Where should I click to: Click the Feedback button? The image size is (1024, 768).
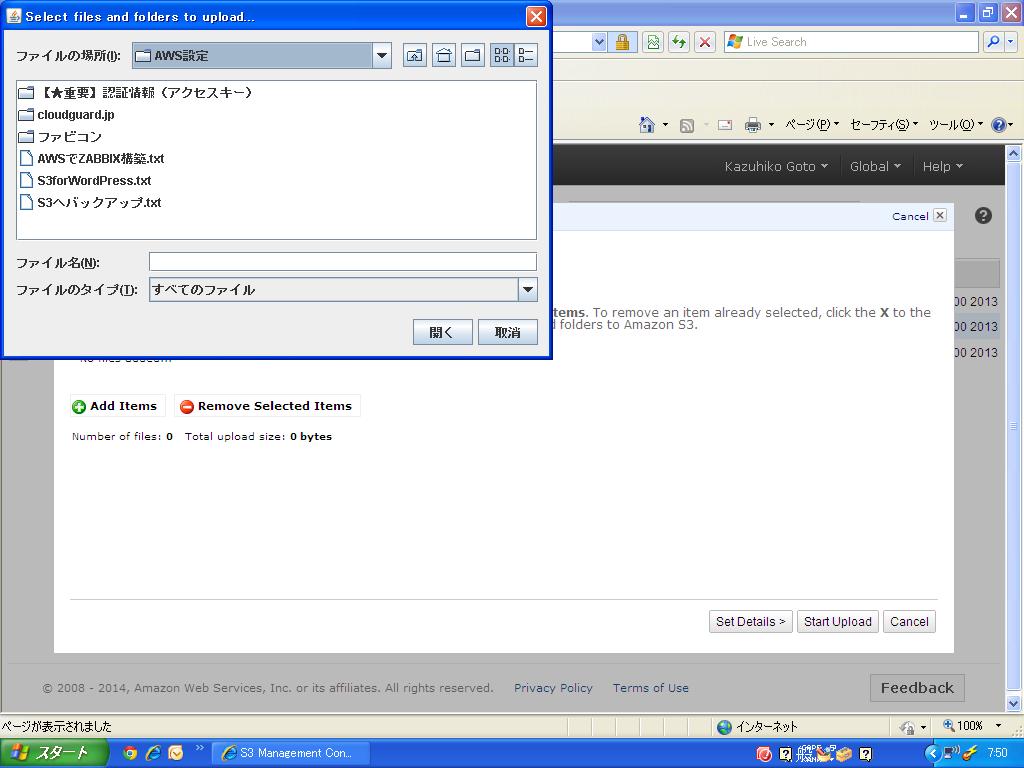point(917,688)
